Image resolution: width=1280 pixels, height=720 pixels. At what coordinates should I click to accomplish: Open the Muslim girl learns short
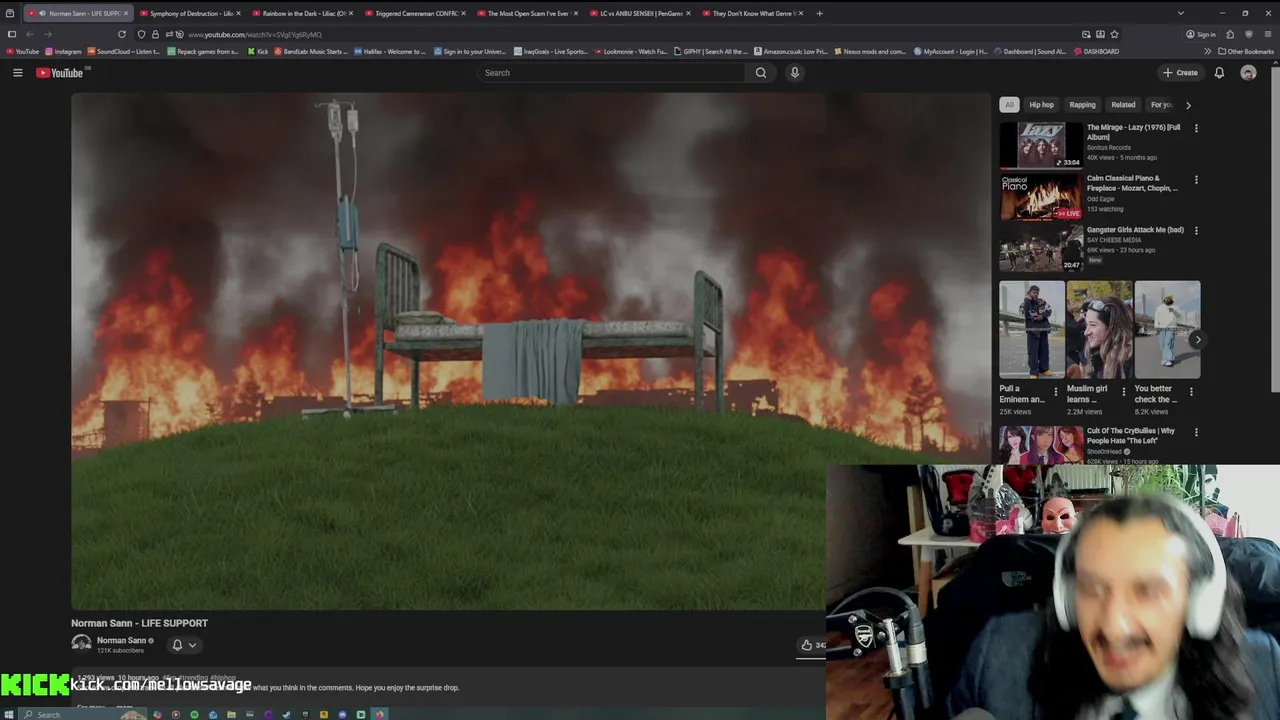click(1099, 330)
